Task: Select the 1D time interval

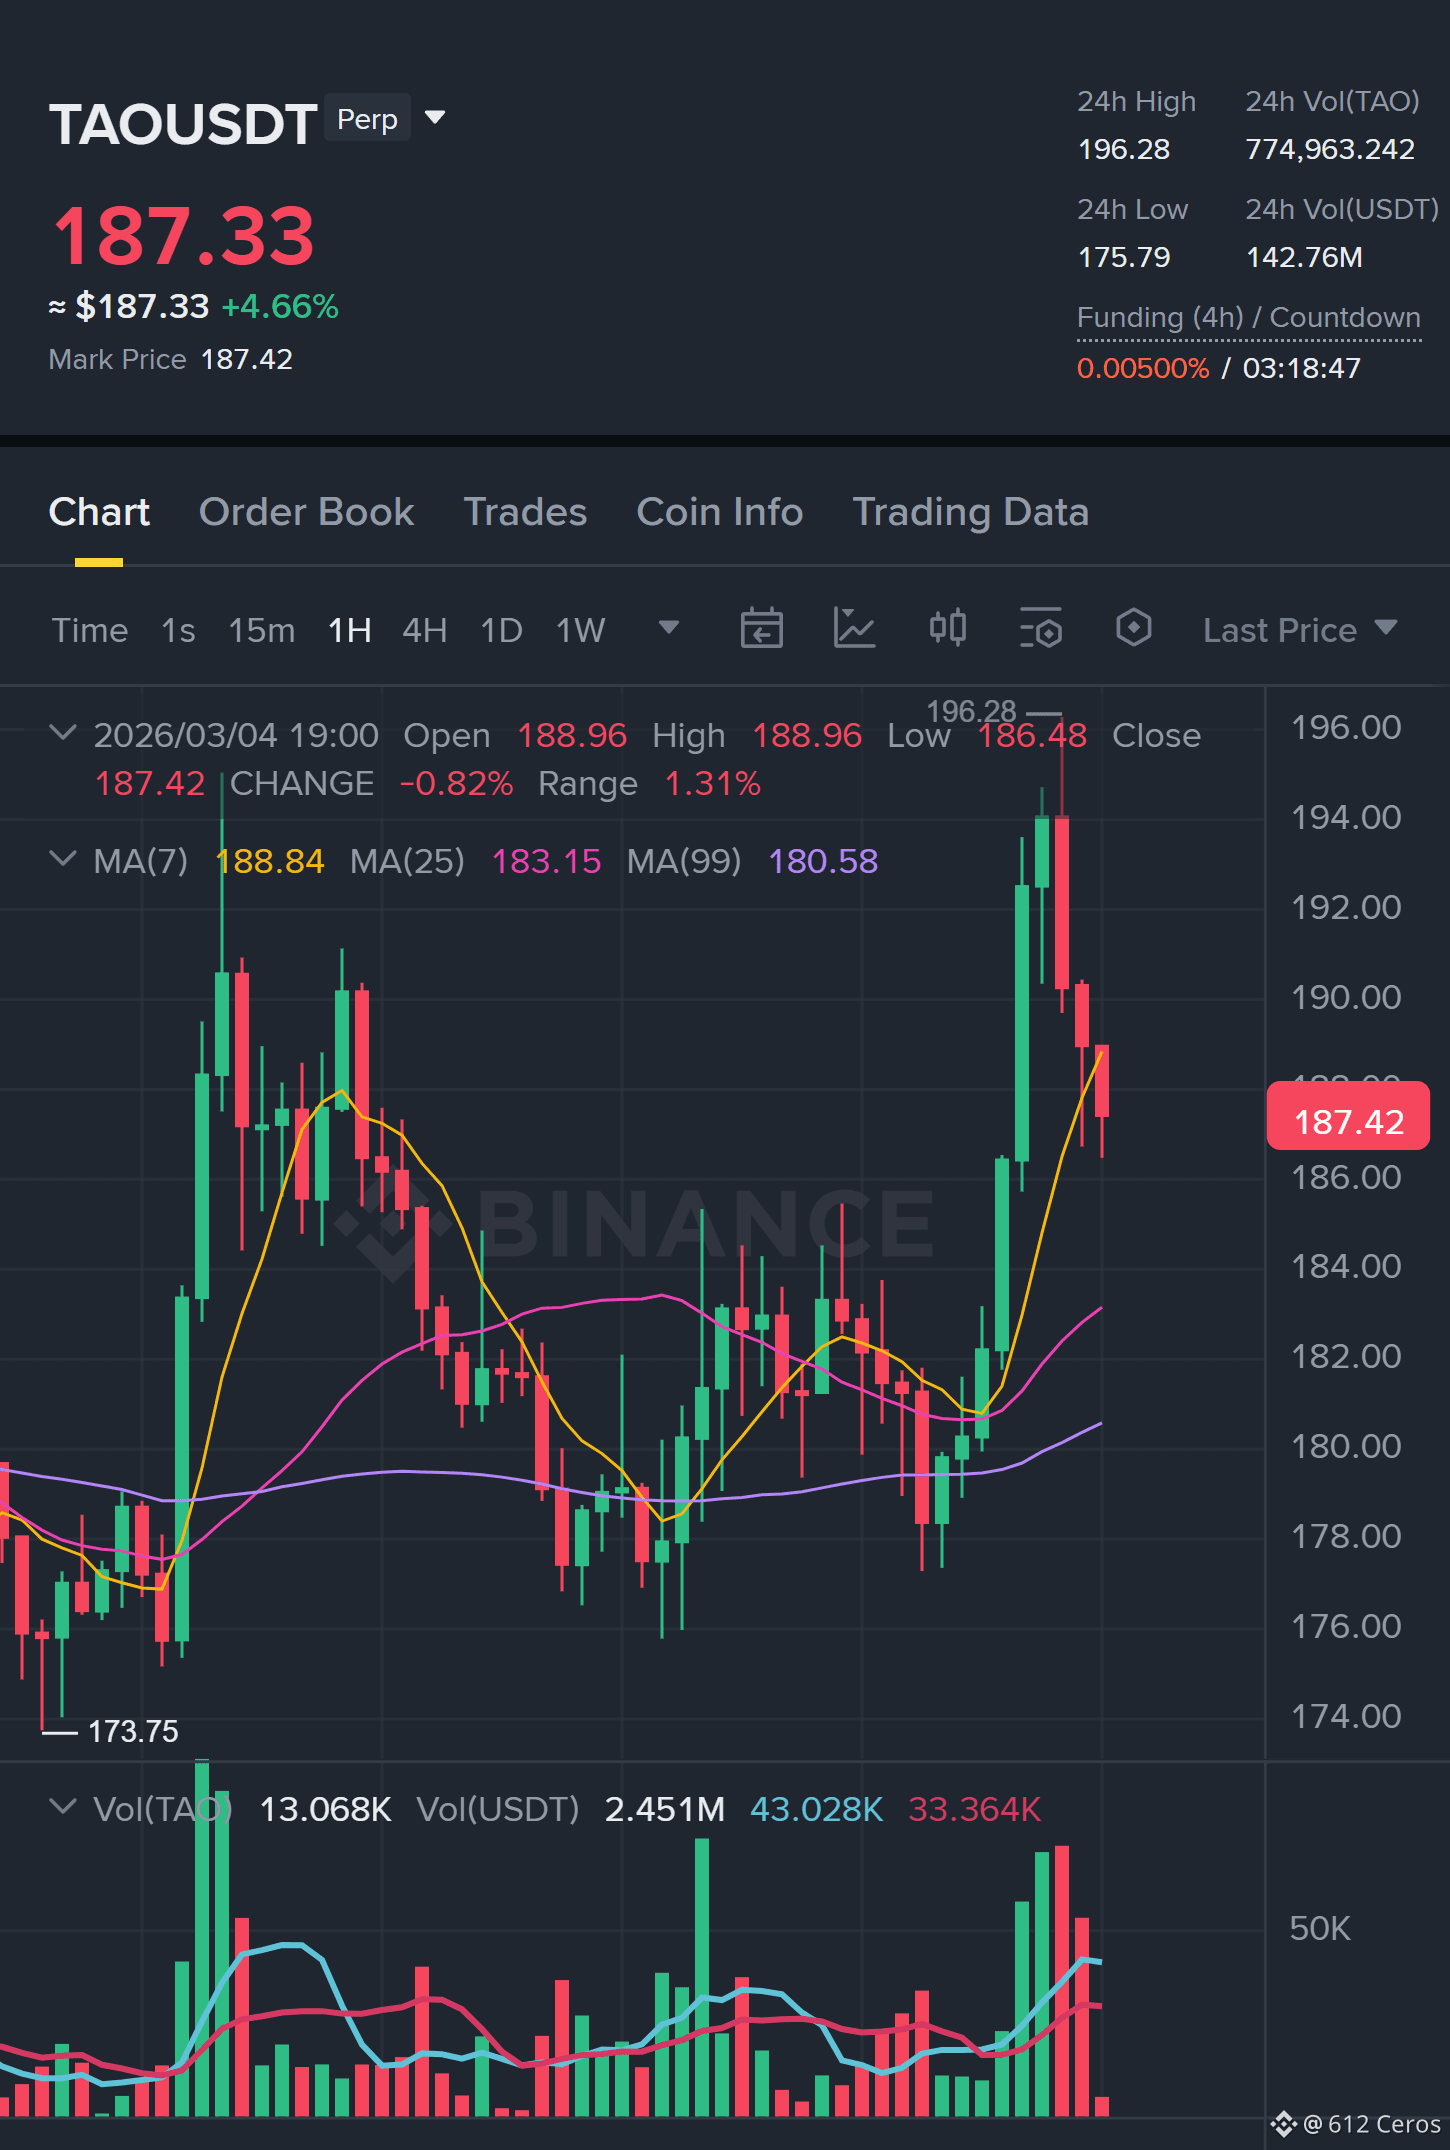Action: 501,630
